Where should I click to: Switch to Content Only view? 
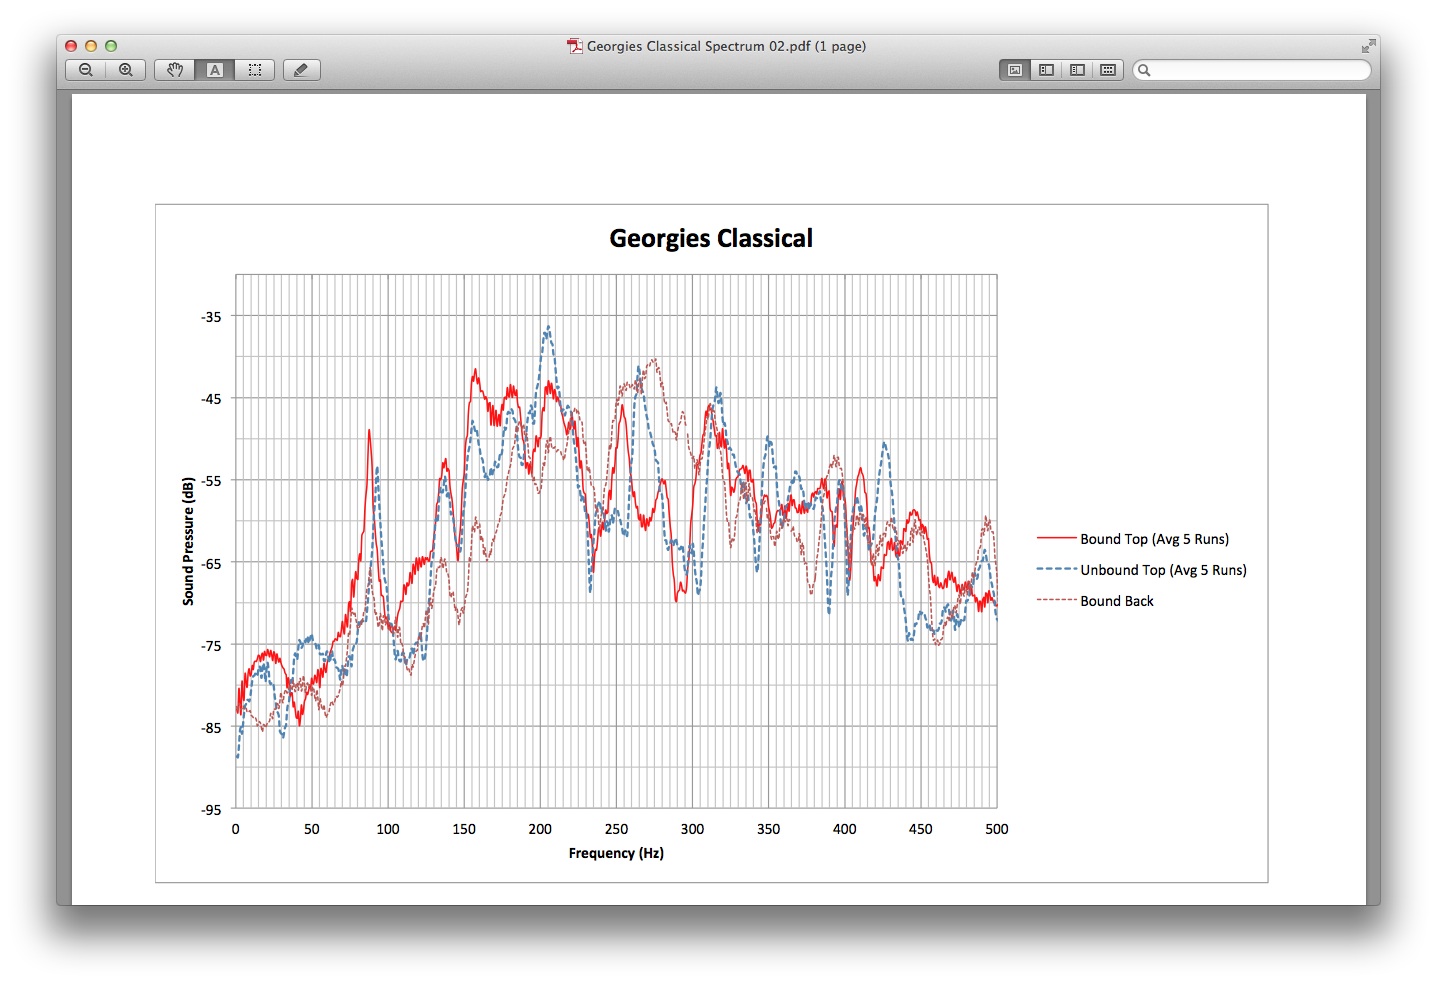point(1015,70)
